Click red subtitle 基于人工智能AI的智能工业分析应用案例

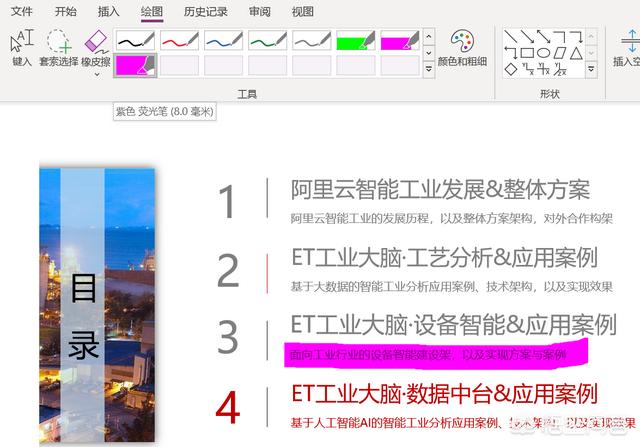coord(394,423)
